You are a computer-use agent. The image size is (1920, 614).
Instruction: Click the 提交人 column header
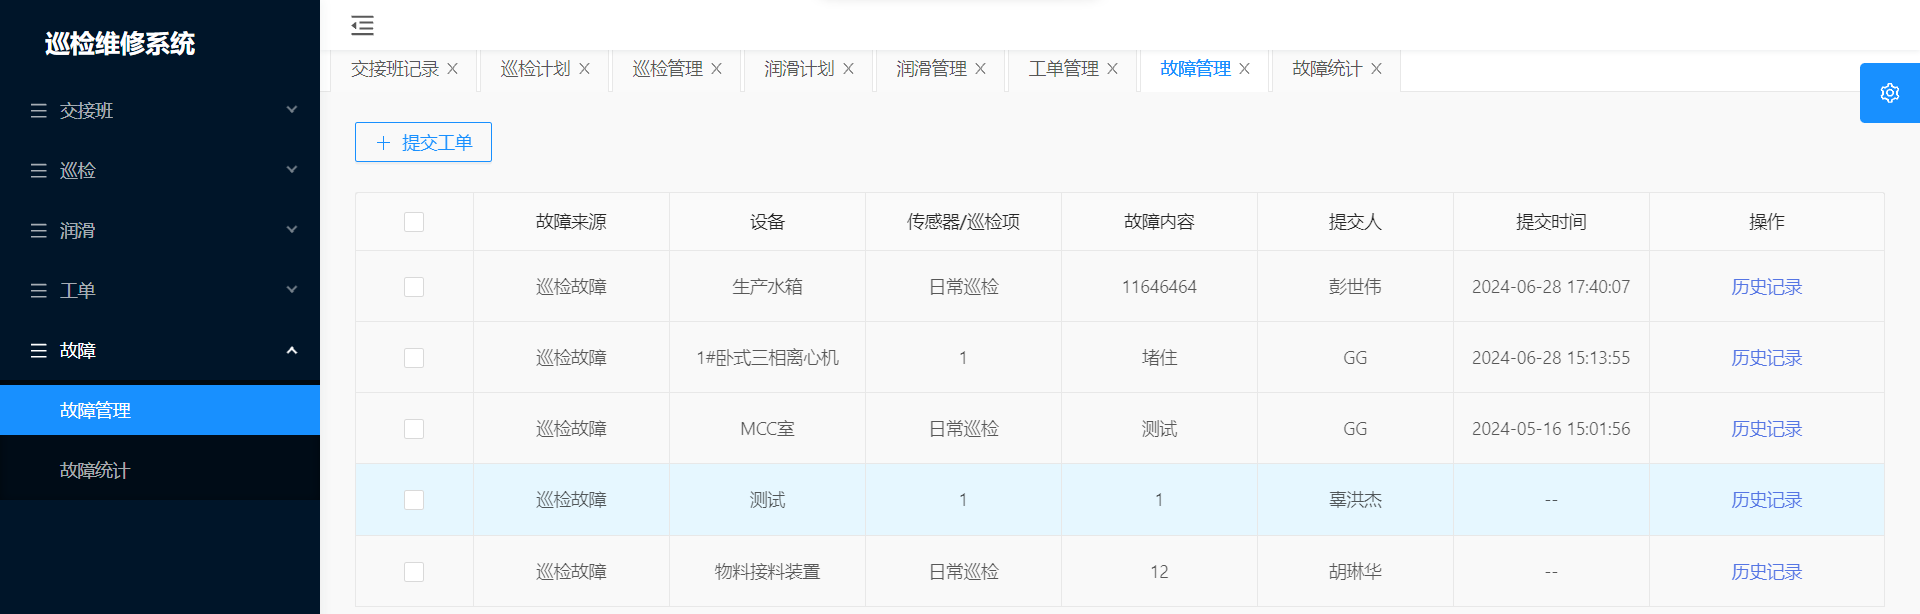(x=1355, y=222)
